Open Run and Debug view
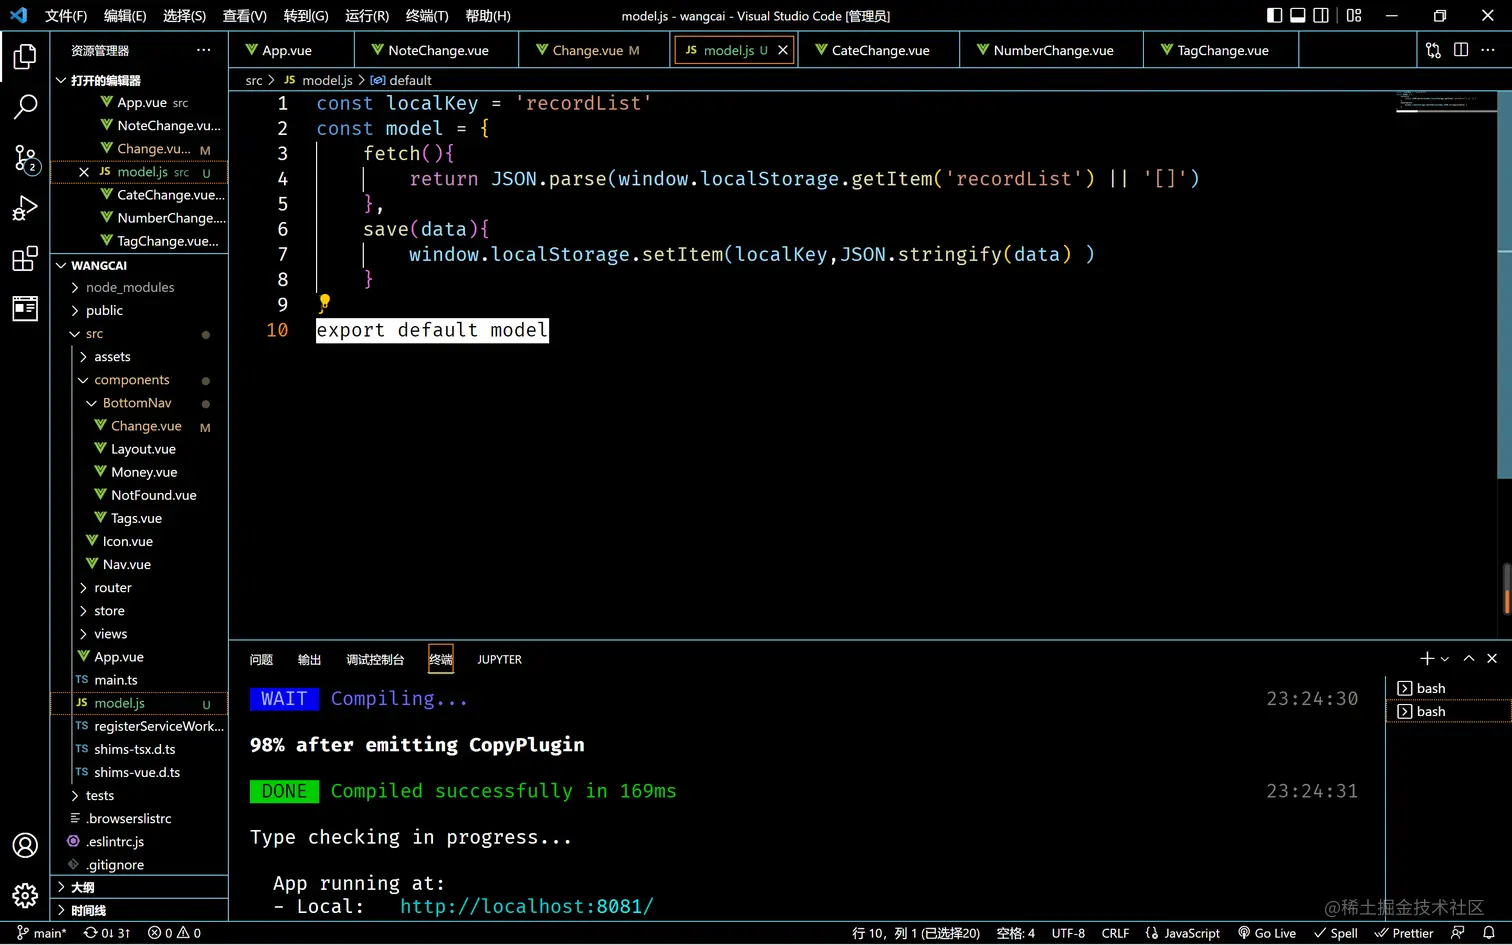 (x=25, y=208)
